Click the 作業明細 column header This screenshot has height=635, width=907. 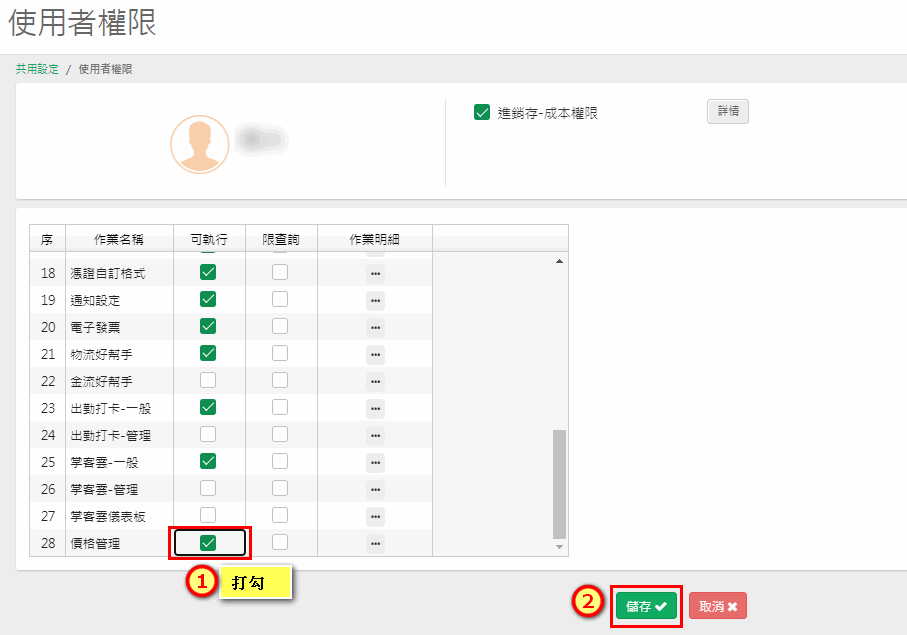[375, 239]
